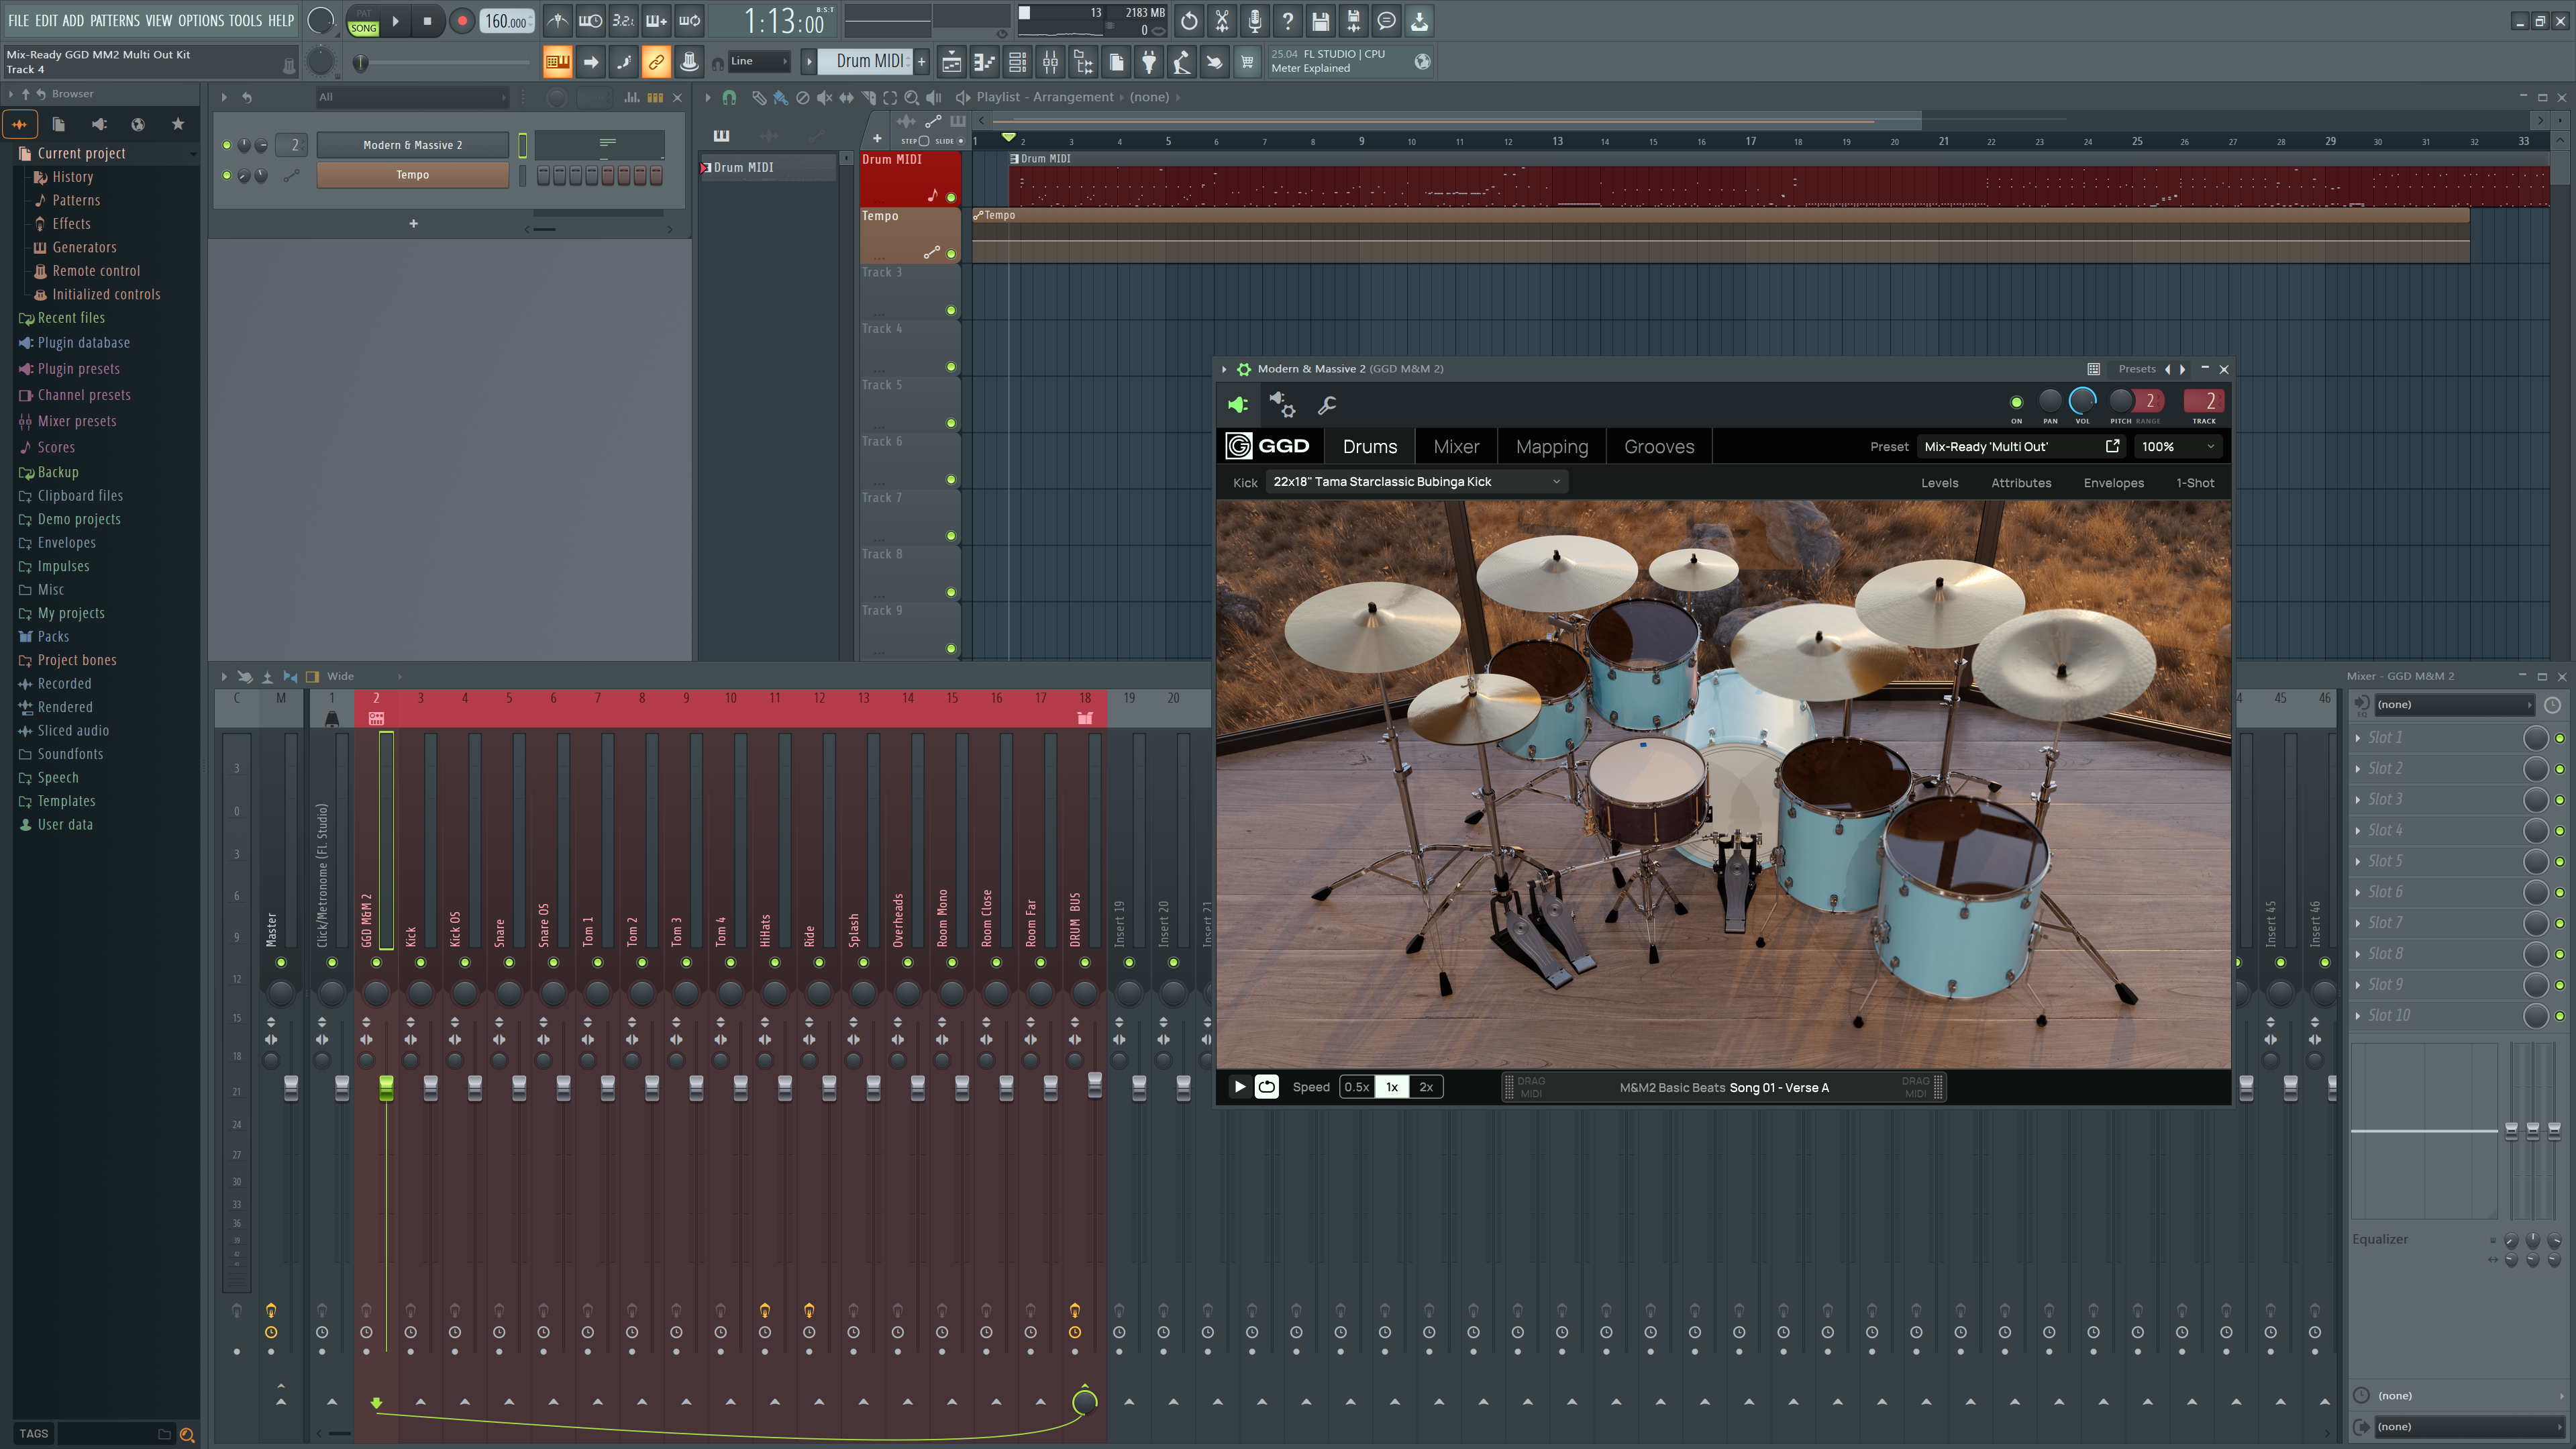Image resolution: width=2576 pixels, height=1449 pixels.
Task: Toggle PAT/SONG mode switch
Action: pos(363,21)
